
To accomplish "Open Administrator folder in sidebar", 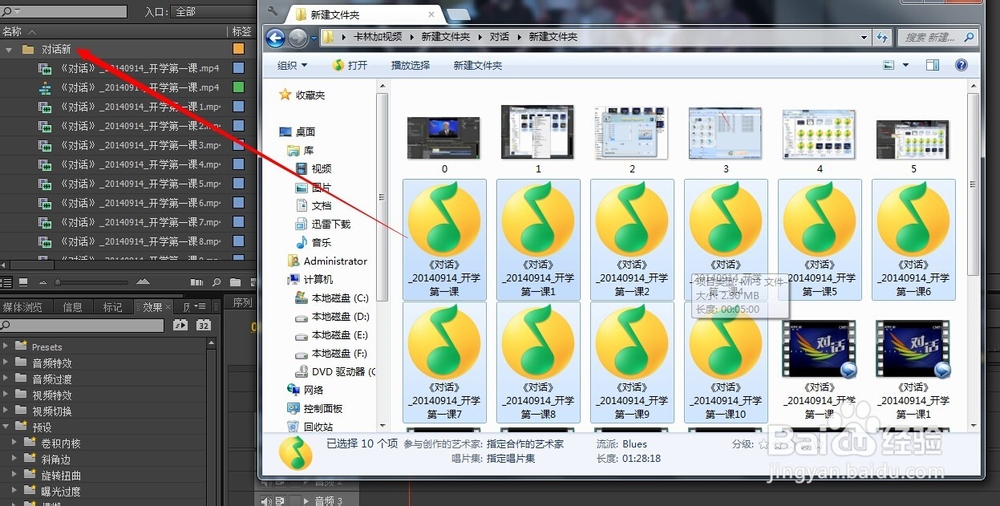I will point(328,261).
